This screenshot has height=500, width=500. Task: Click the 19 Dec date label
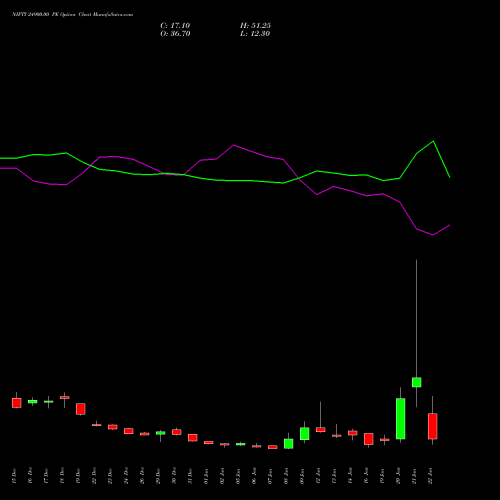[78, 476]
